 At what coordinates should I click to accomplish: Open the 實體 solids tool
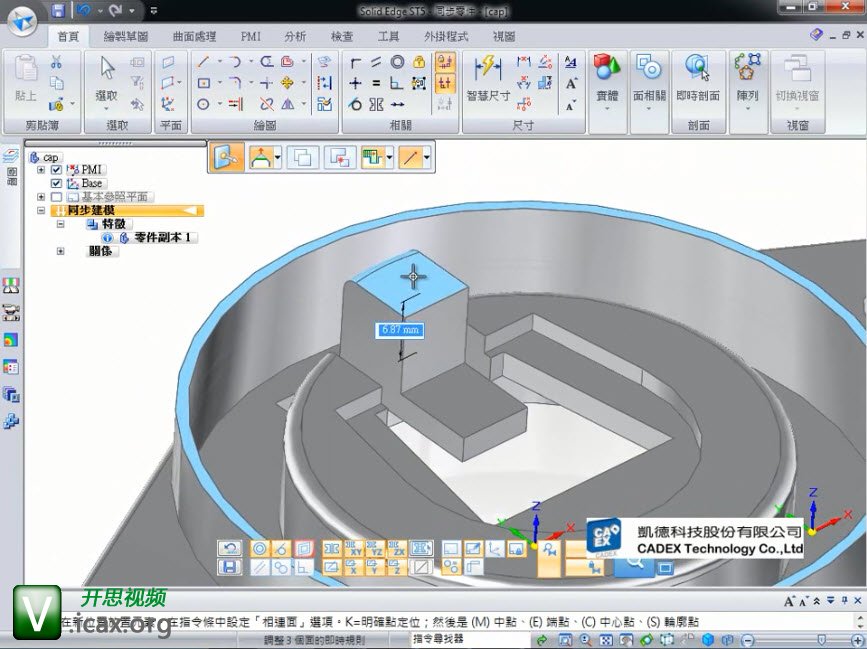pos(607,79)
